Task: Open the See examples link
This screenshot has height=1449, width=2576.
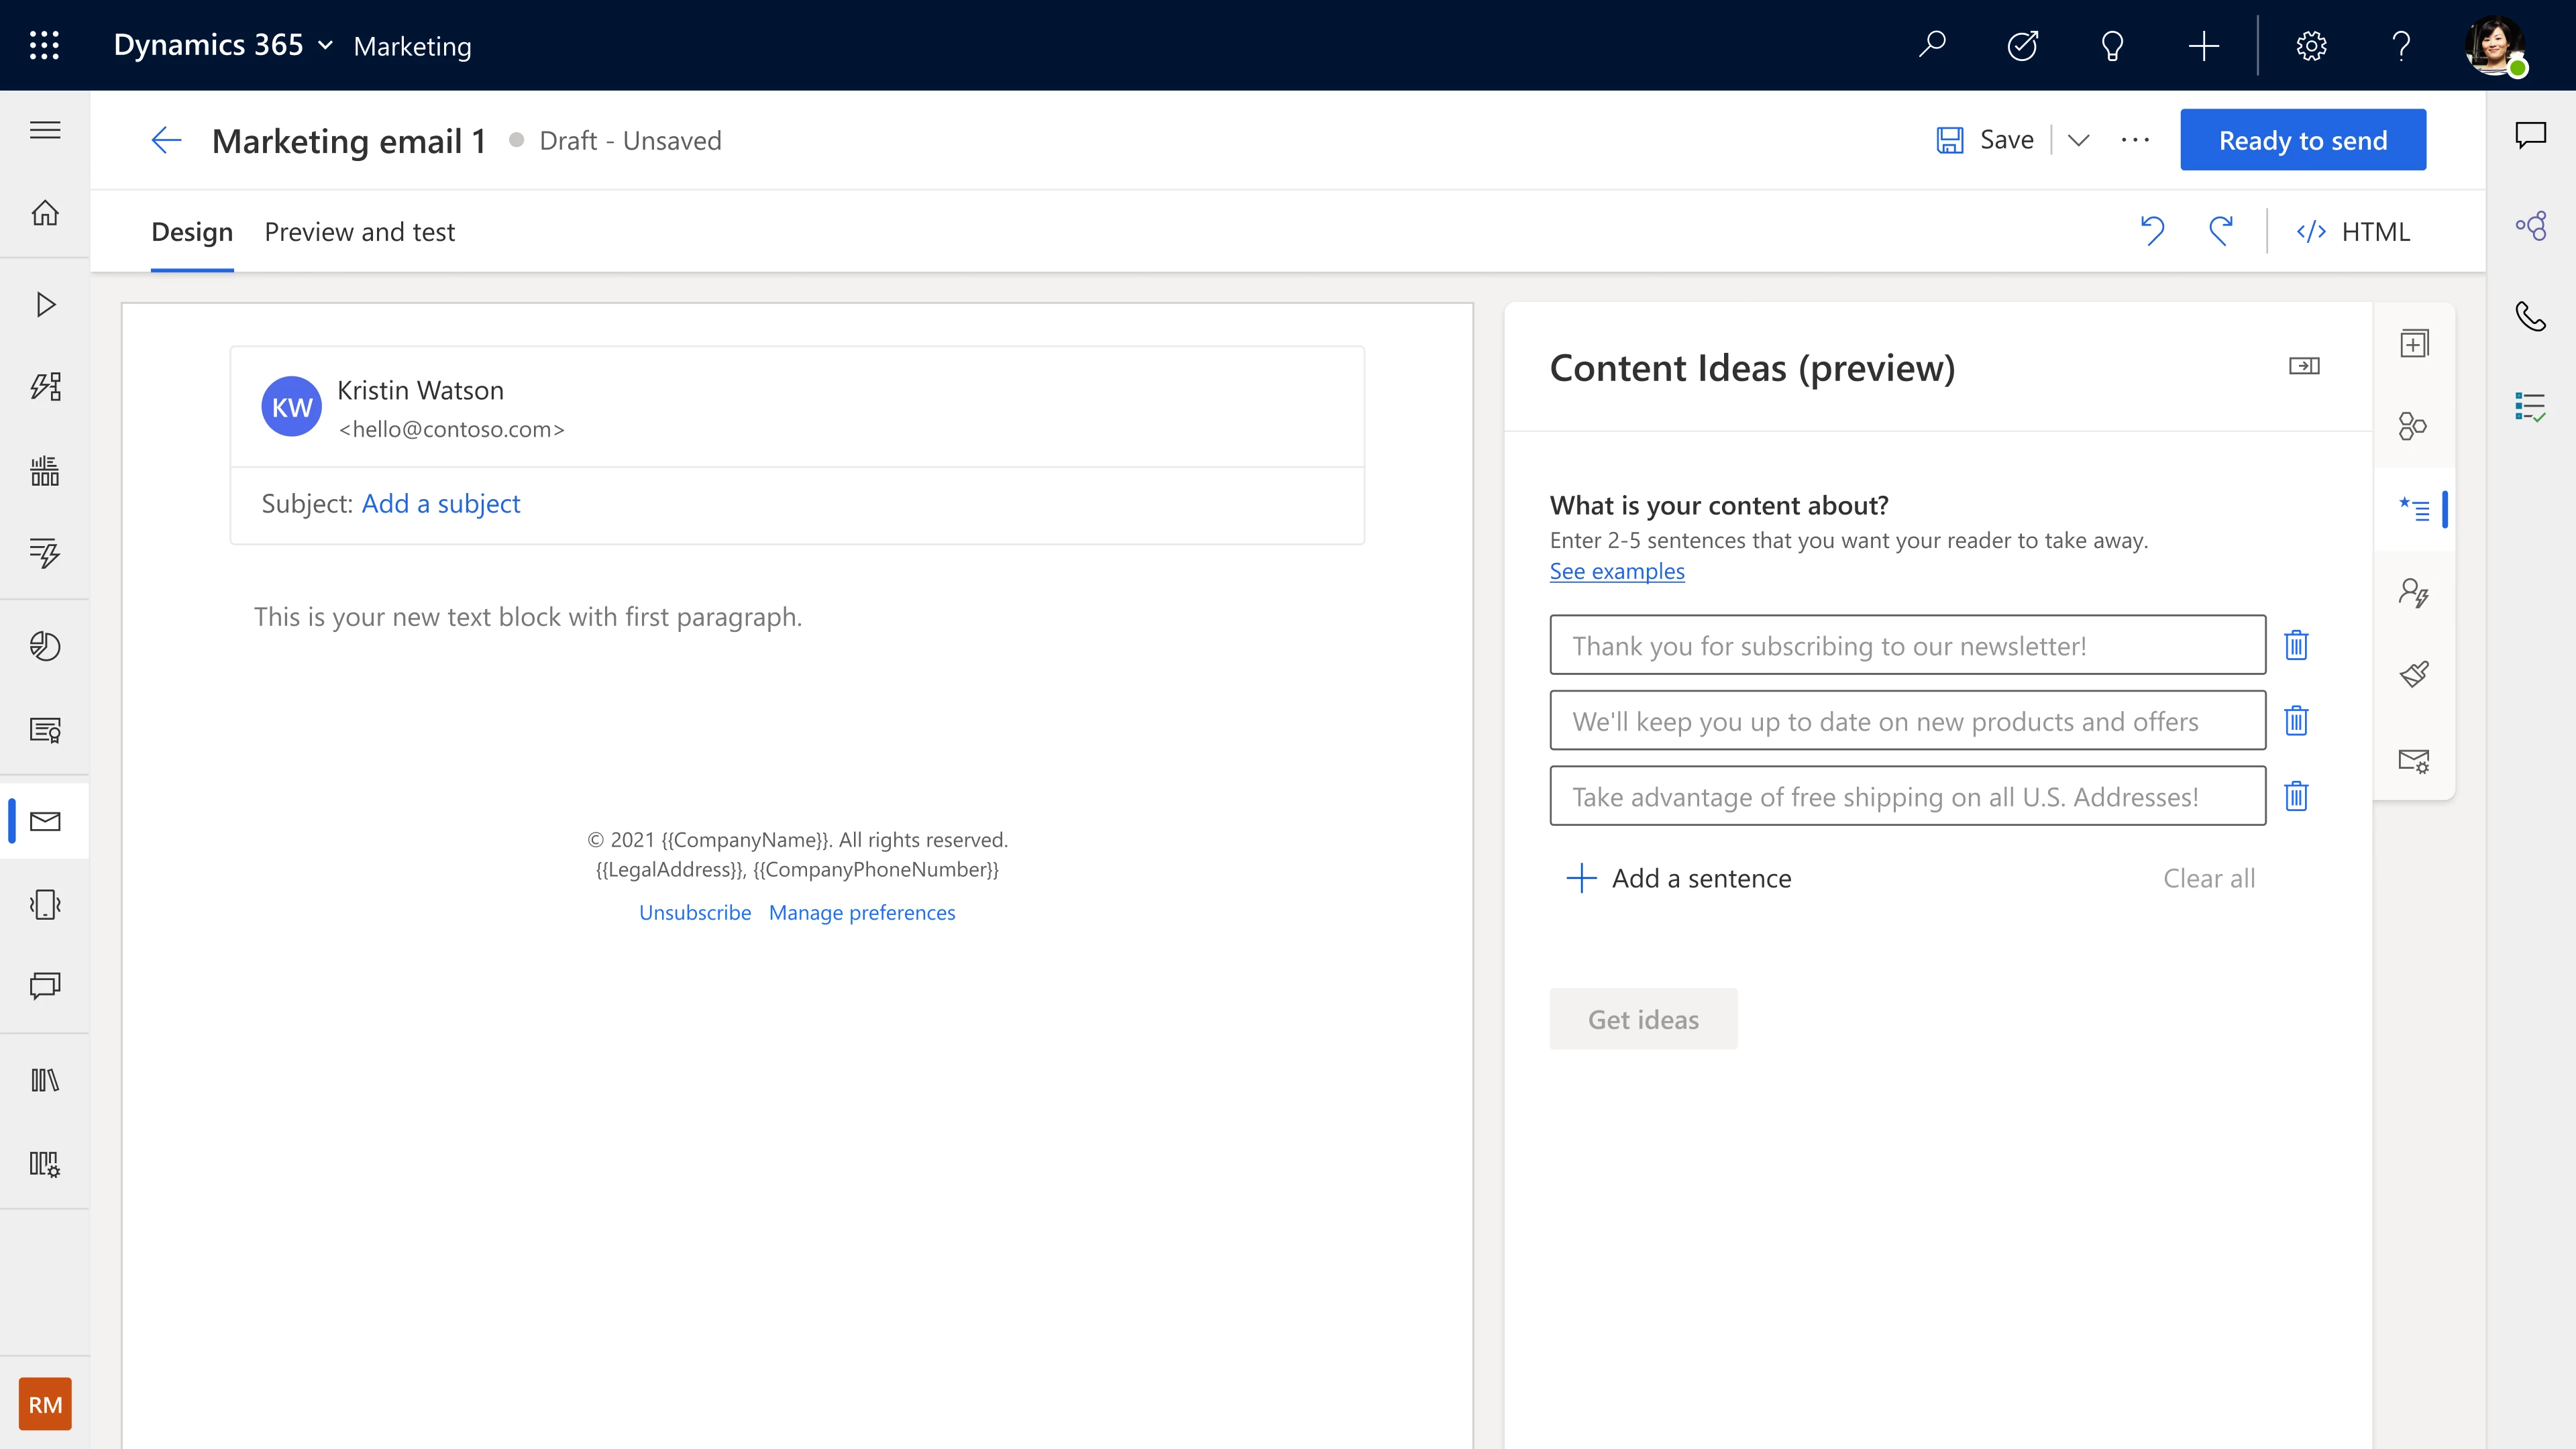Action: [x=1616, y=571]
